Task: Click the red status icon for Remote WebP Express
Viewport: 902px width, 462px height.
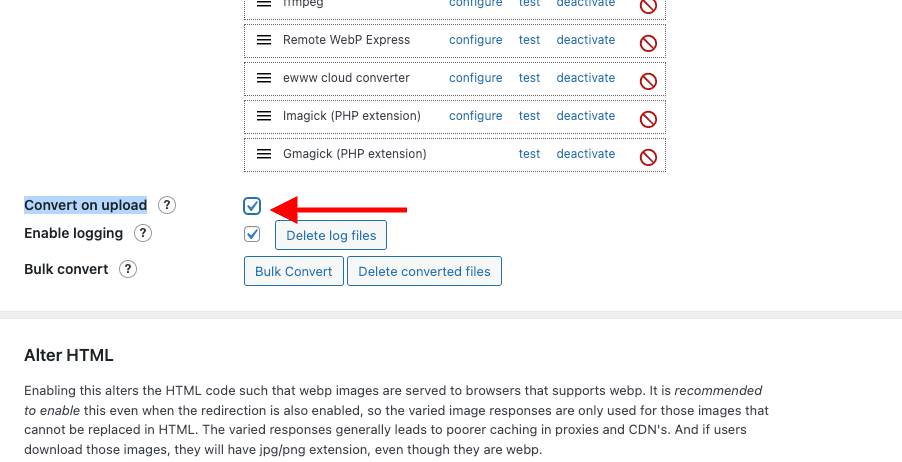Action: coord(648,43)
